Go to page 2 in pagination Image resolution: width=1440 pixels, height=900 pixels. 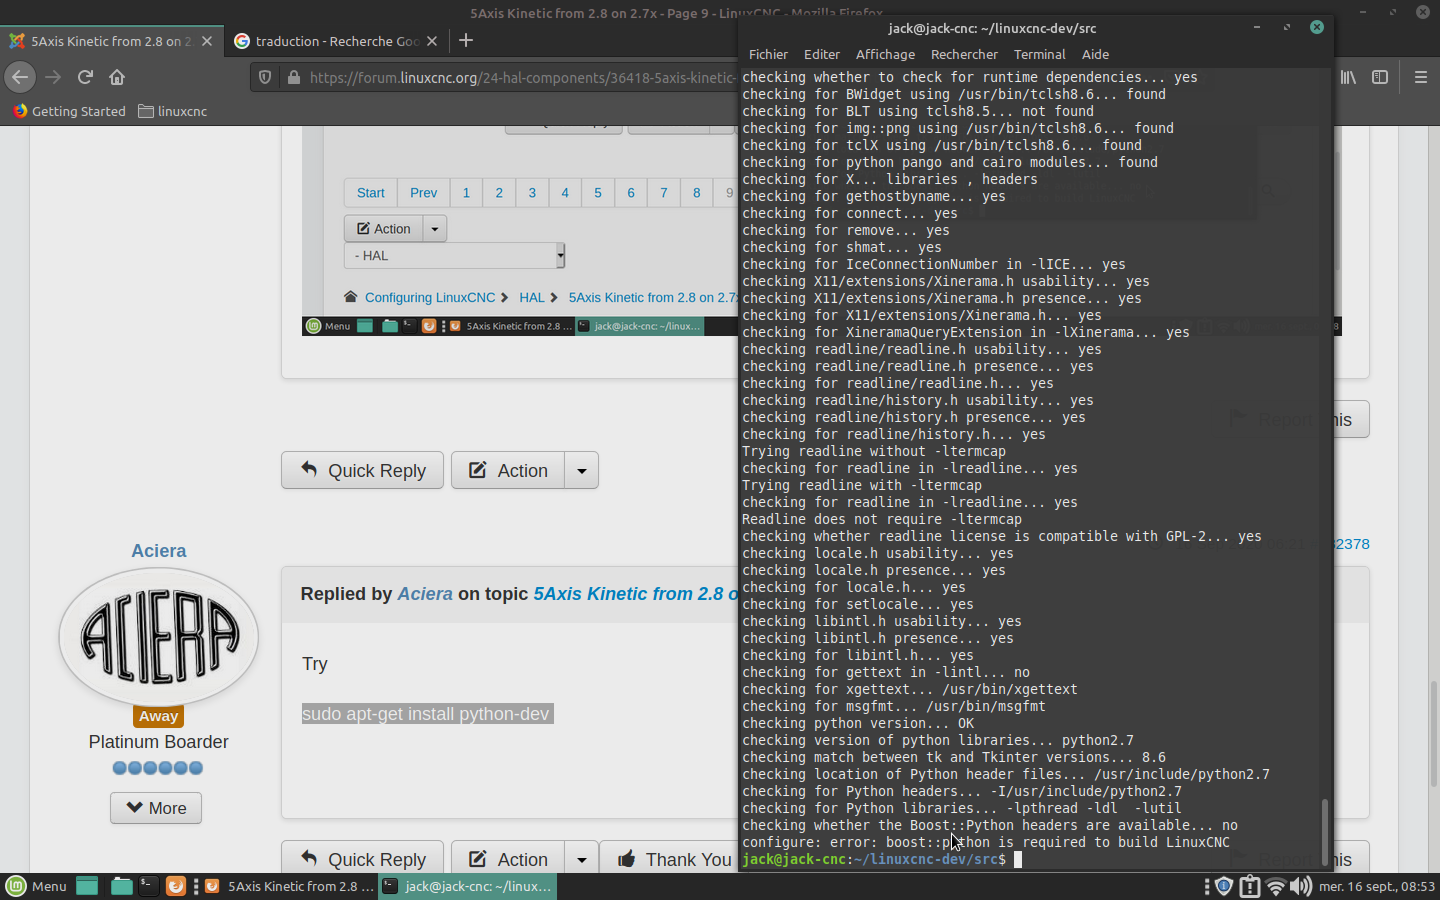coord(499,193)
